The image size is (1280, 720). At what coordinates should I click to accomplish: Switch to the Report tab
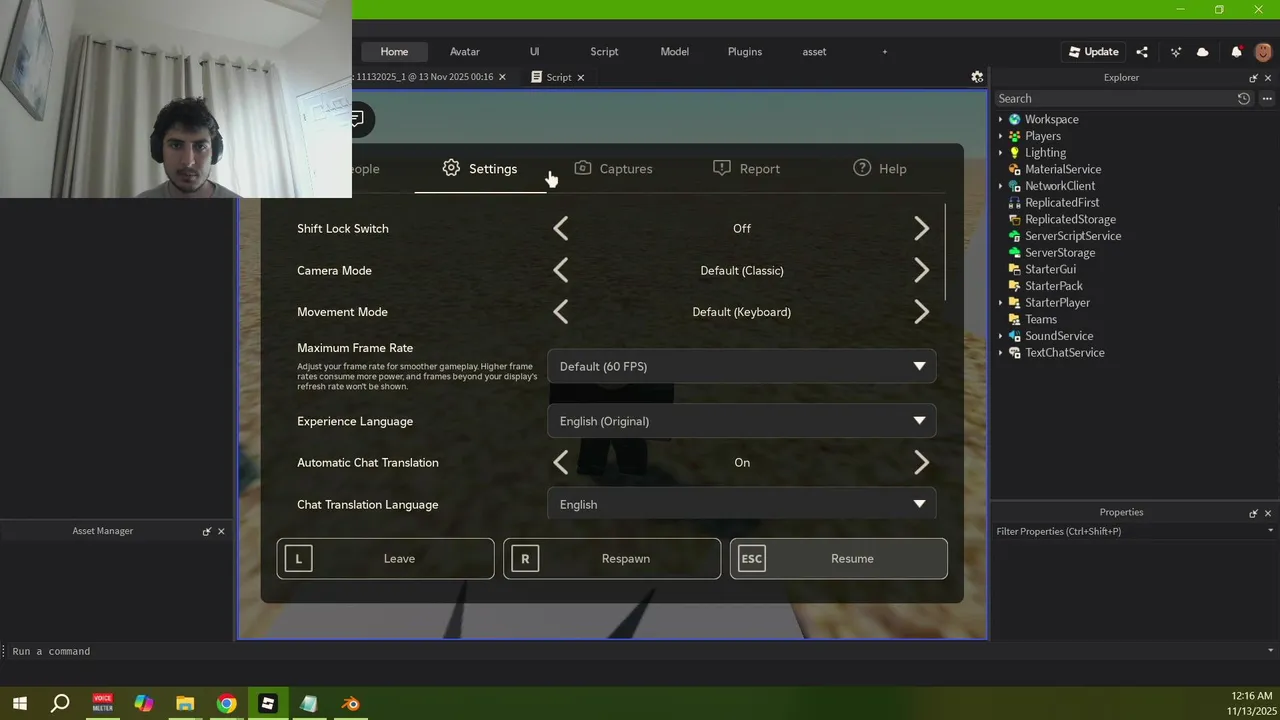pos(746,169)
